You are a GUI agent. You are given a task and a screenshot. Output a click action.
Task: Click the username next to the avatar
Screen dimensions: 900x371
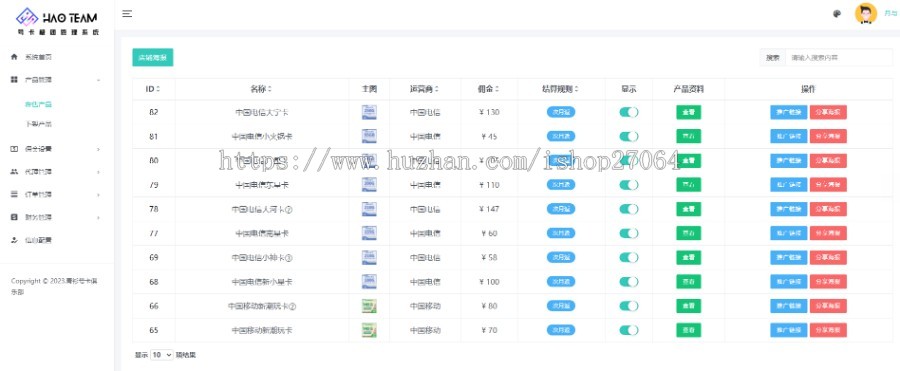[x=890, y=14]
